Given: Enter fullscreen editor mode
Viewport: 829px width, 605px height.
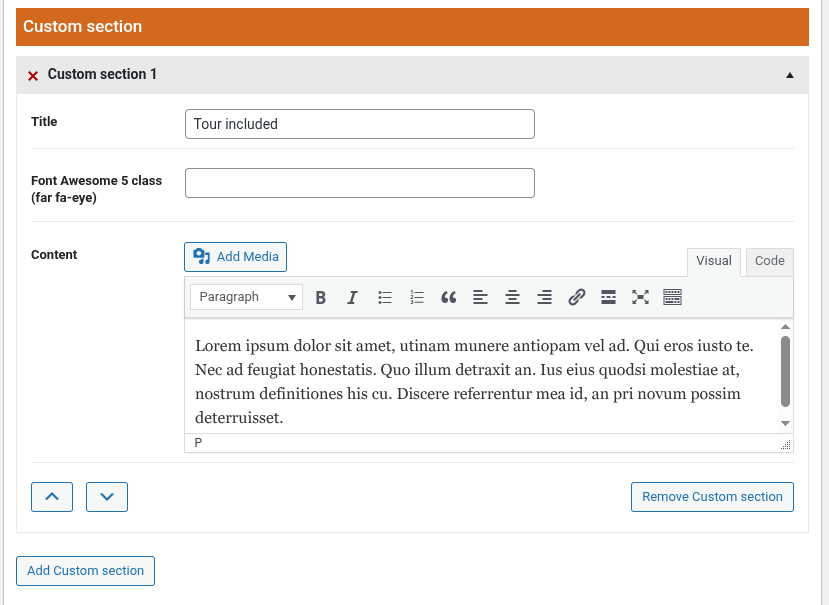Looking at the screenshot, I should [x=640, y=297].
